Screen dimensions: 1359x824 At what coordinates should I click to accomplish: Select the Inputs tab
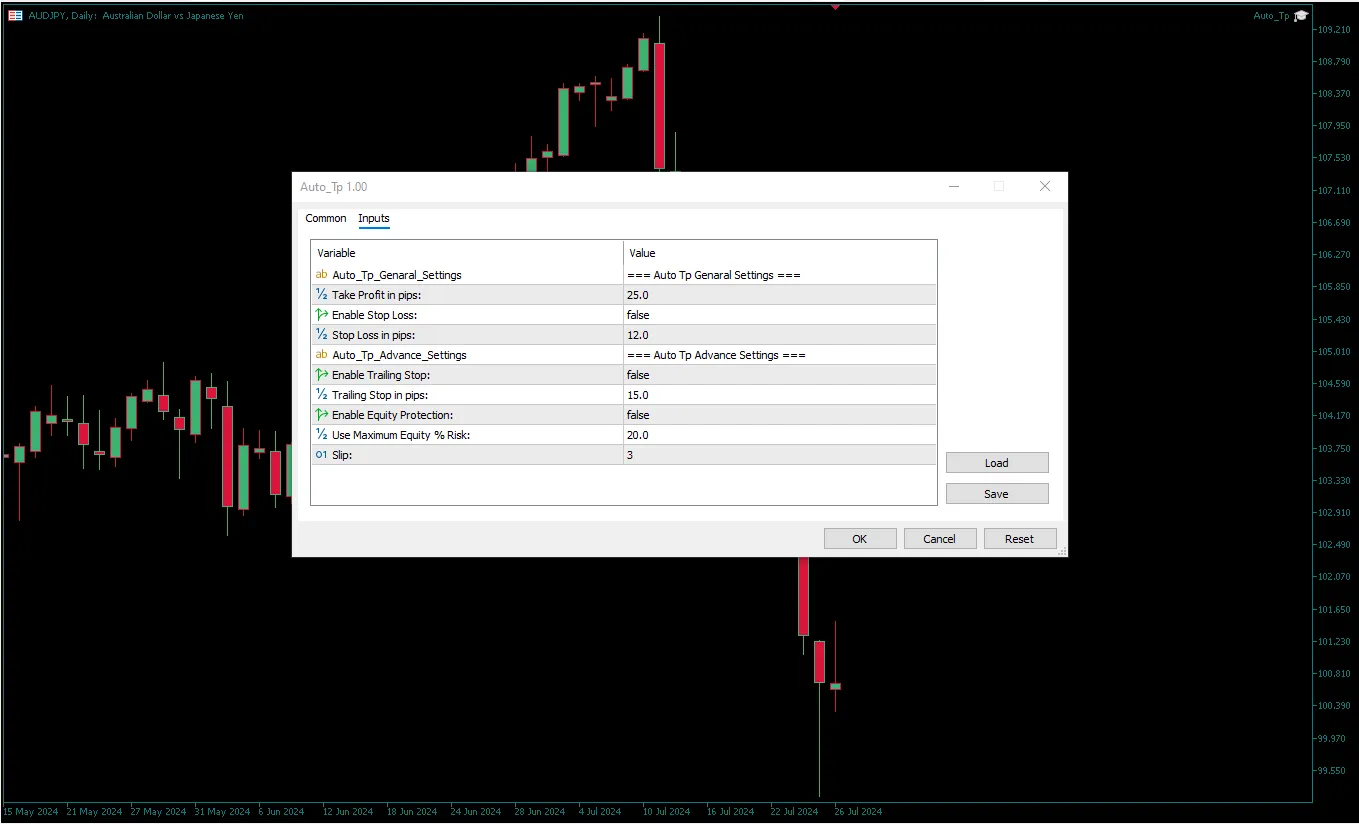[x=374, y=218]
